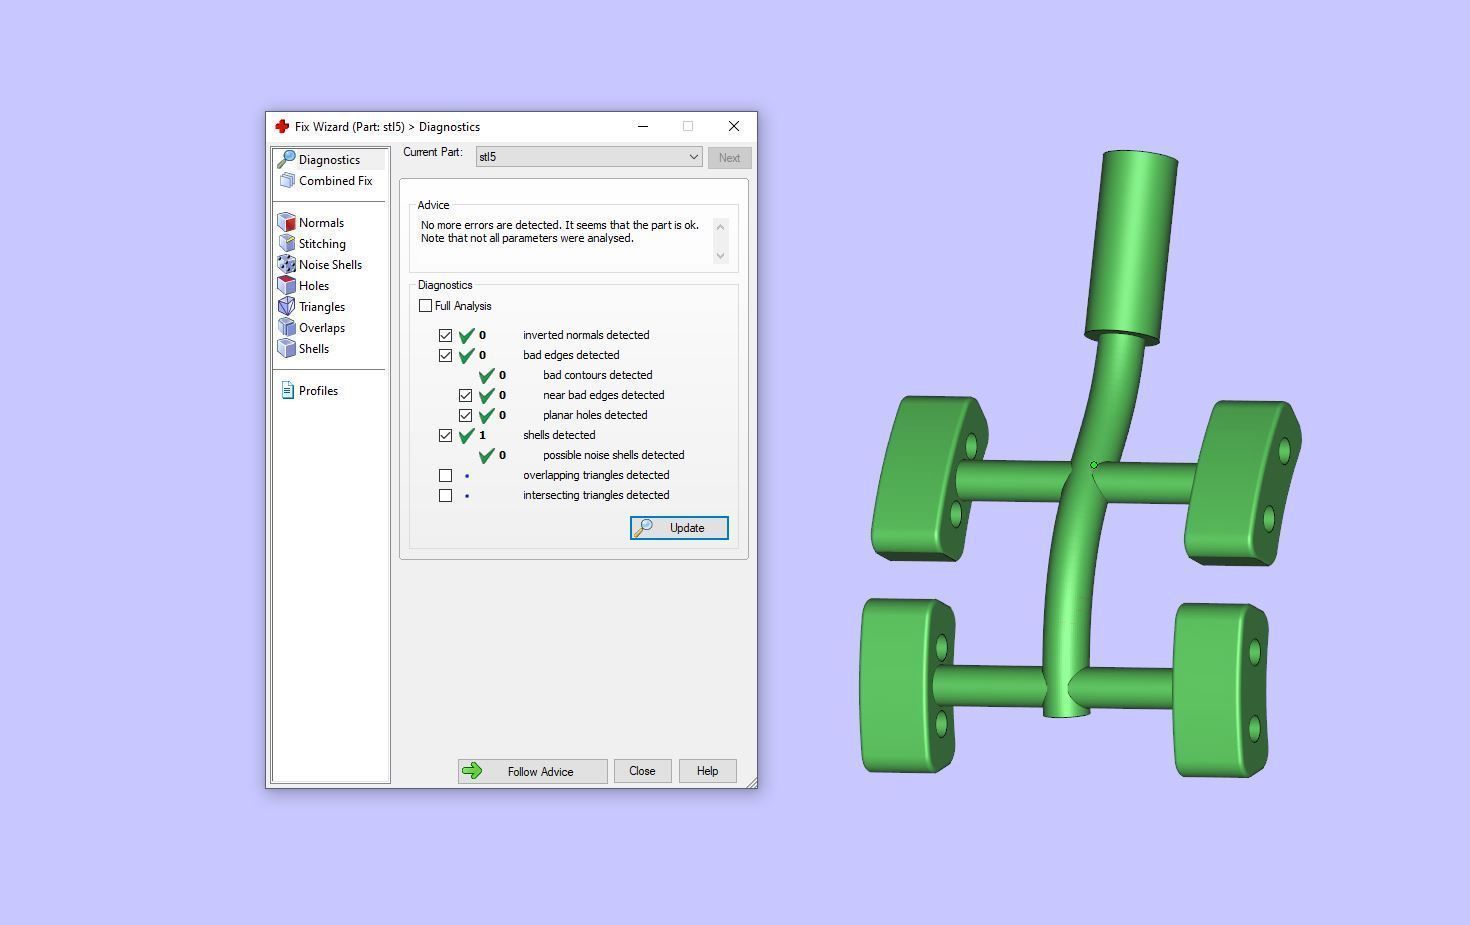Image resolution: width=1470 pixels, height=925 pixels.
Task: Enable intersecting triangles detected checkbox
Action: coord(446,495)
